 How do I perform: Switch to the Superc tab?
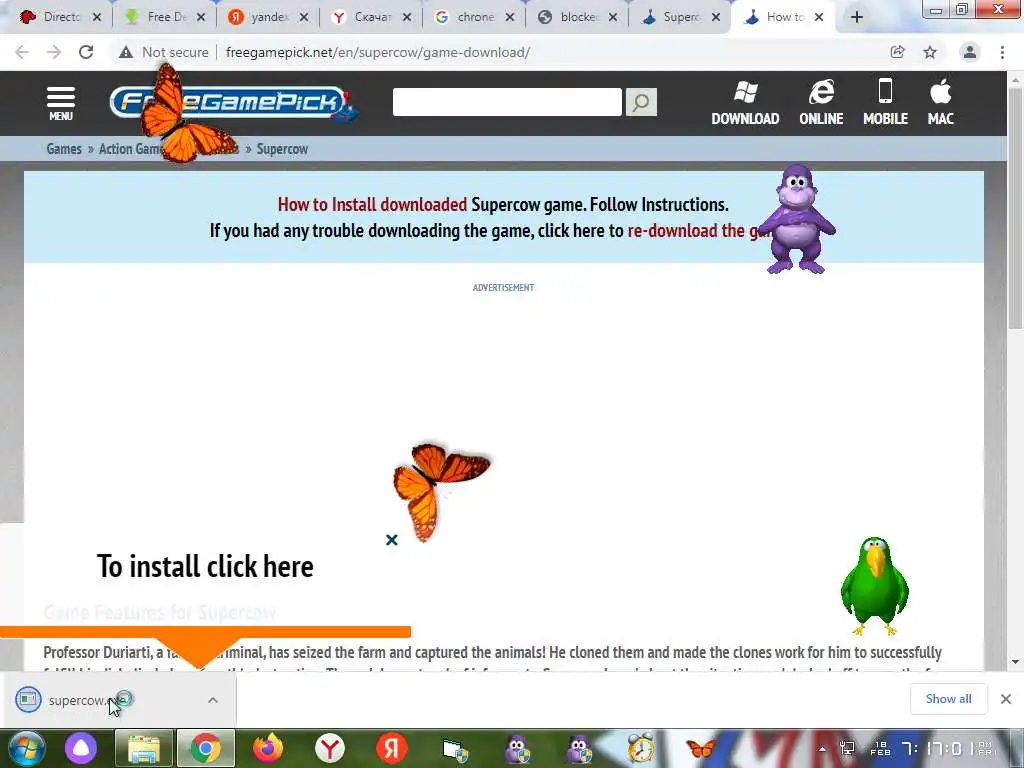(680, 17)
